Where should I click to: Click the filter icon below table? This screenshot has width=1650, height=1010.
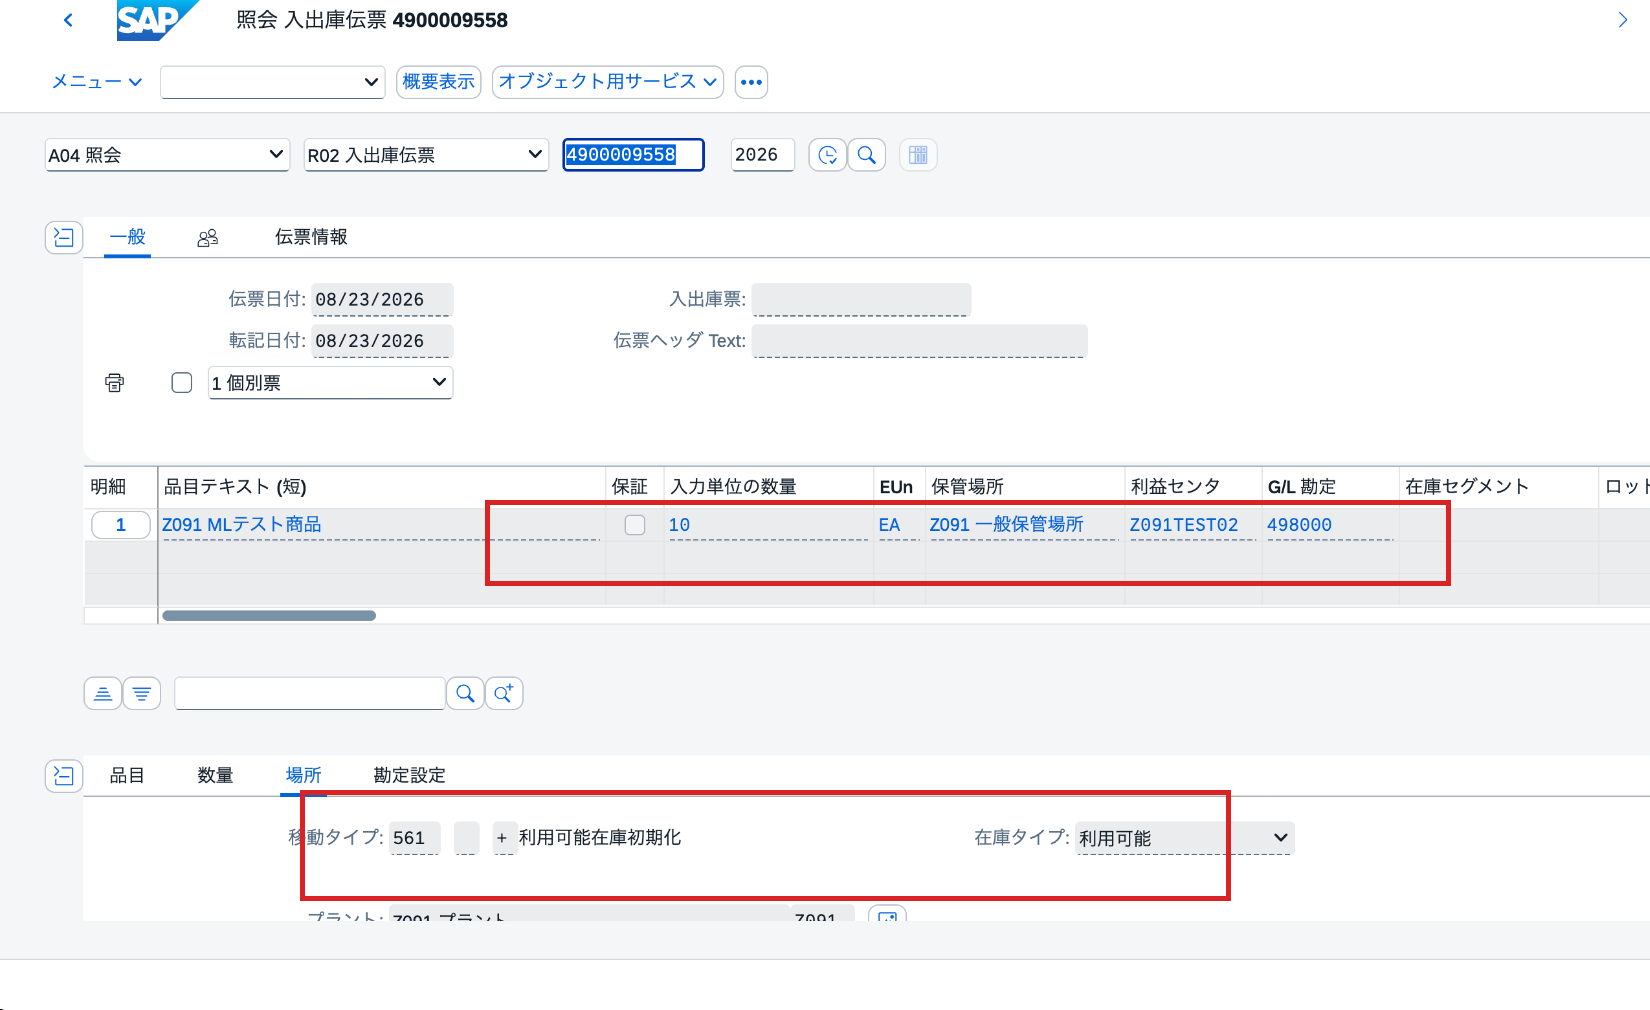[x=142, y=693]
